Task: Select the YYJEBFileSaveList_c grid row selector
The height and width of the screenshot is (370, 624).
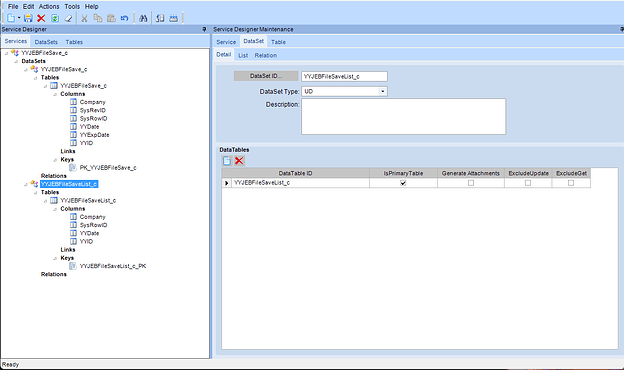Action: click(226, 183)
